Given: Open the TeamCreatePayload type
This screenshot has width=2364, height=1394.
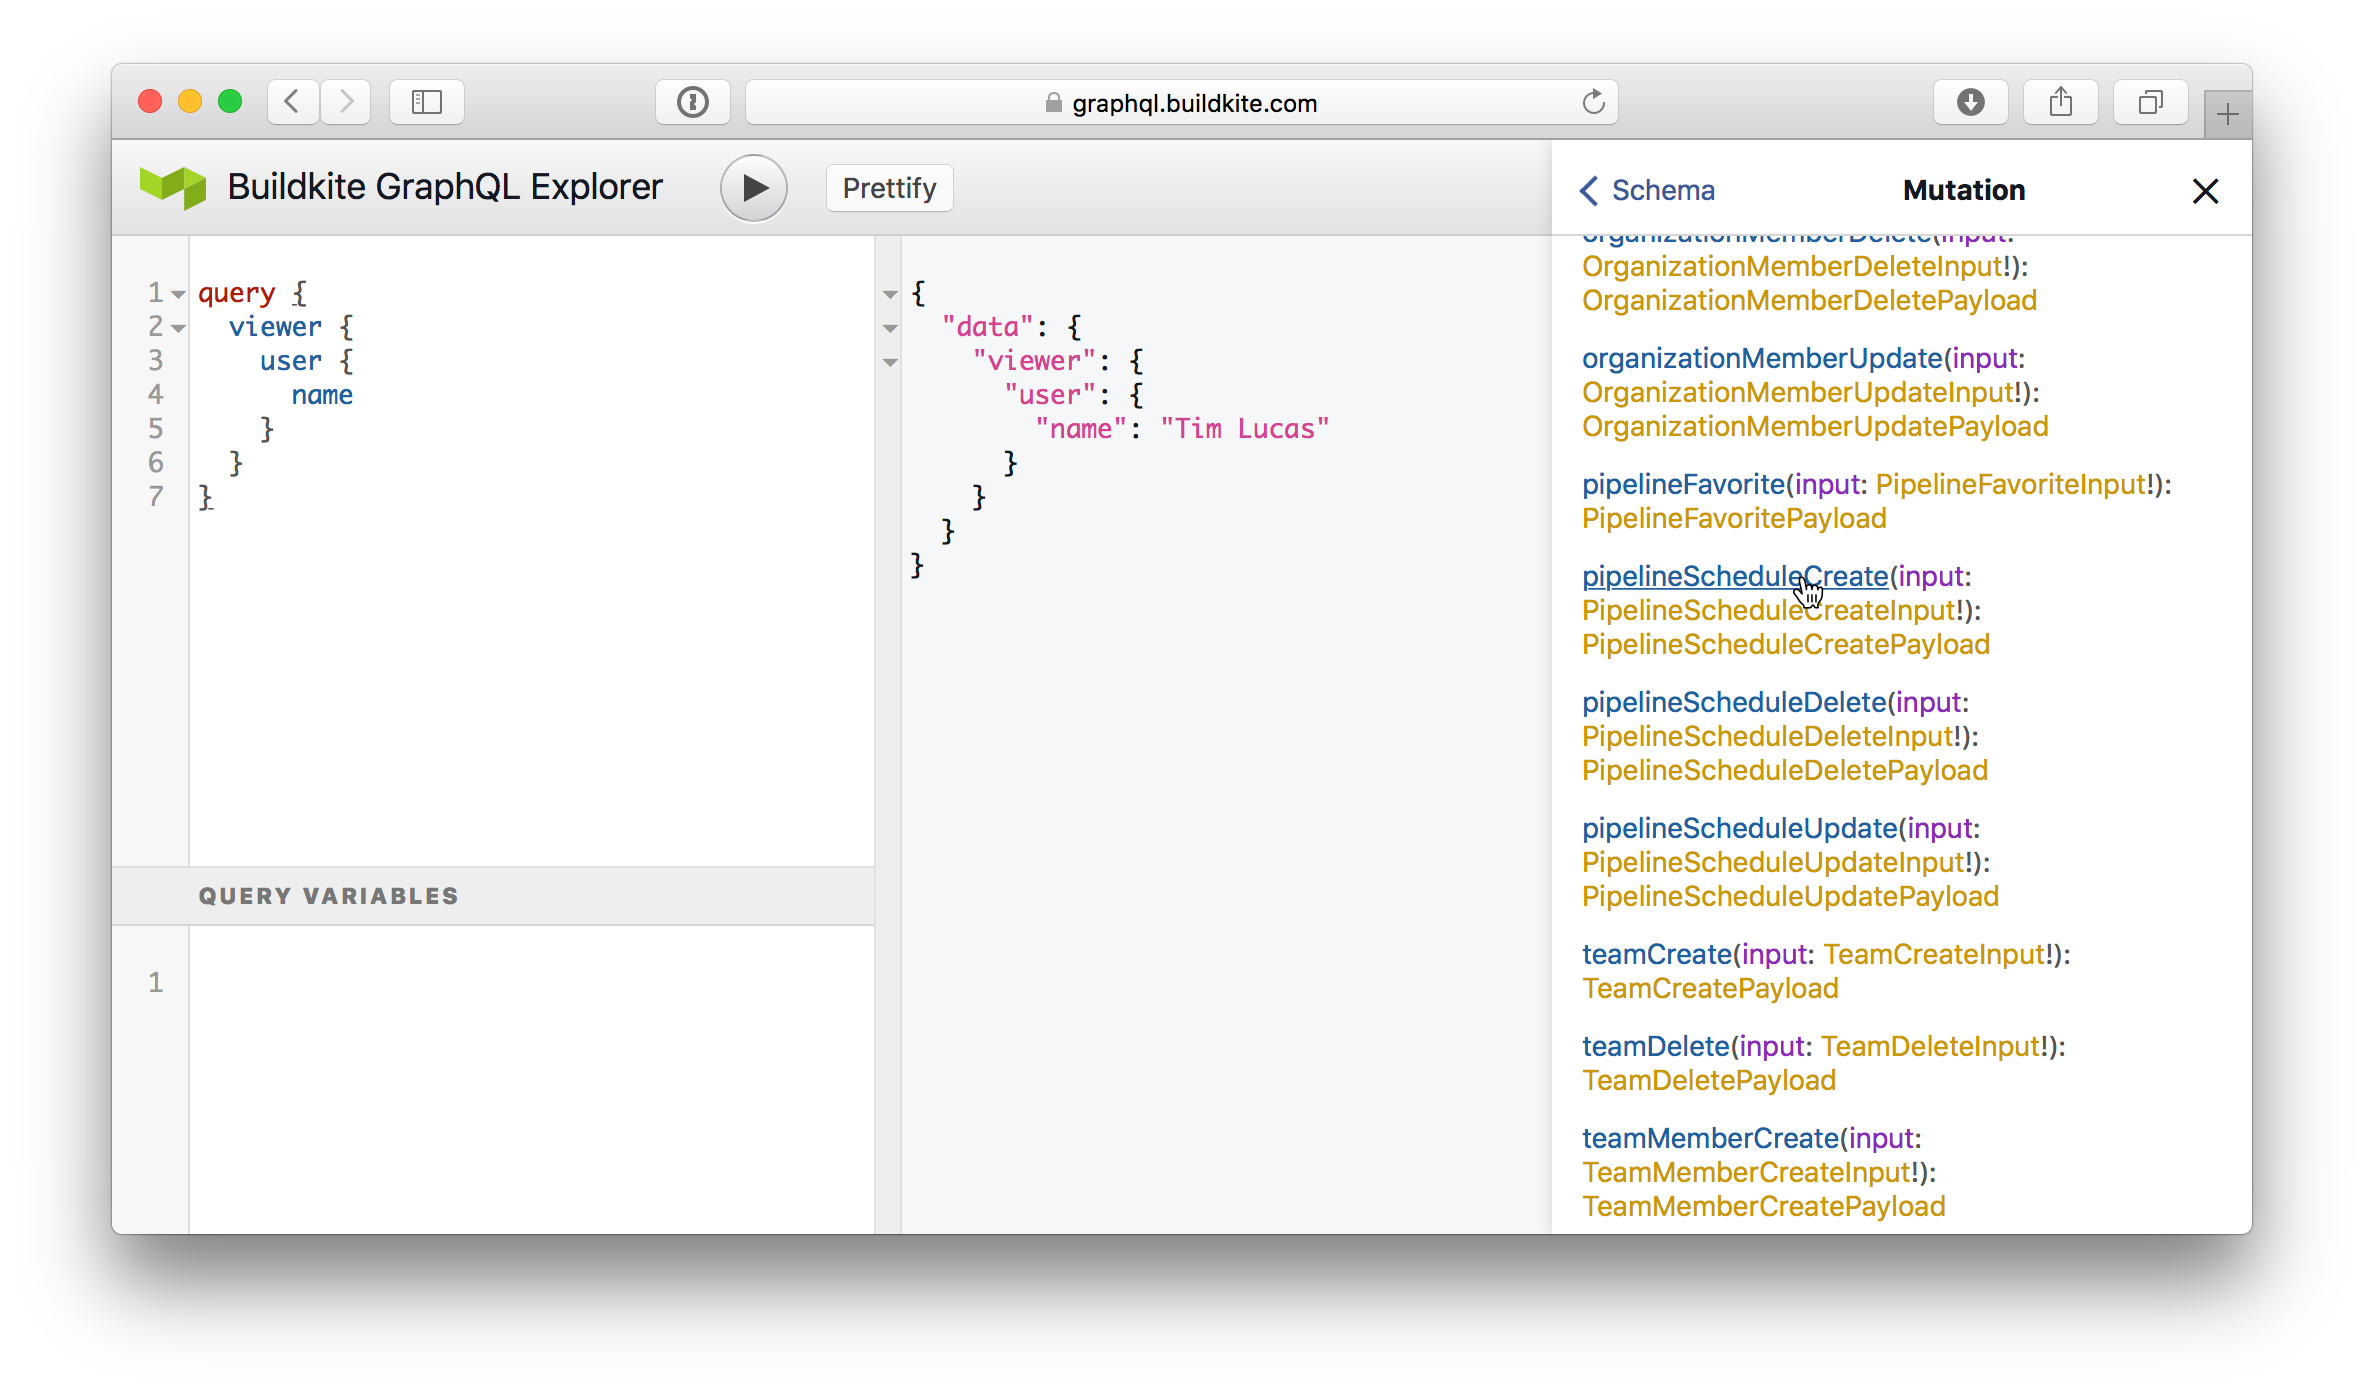Looking at the screenshot, I should pos(1710,988).
